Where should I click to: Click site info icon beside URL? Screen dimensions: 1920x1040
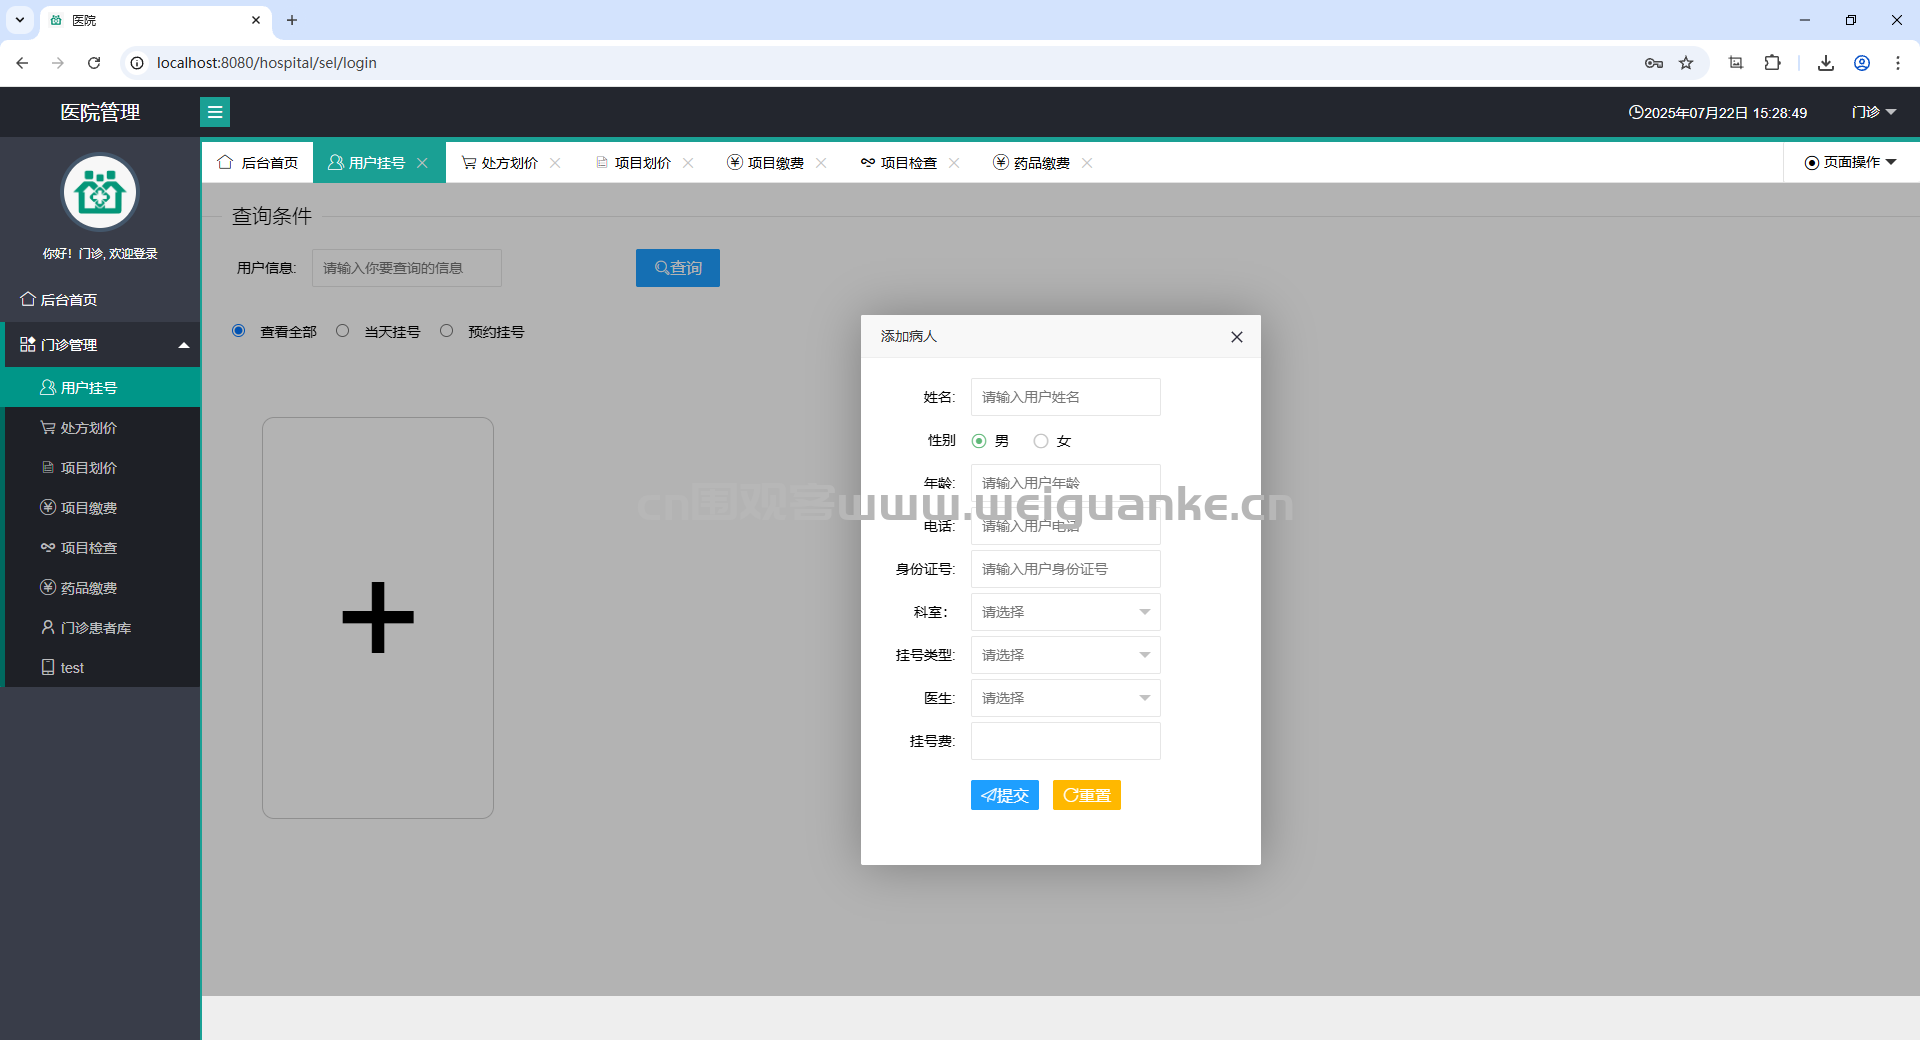(138, 63)
